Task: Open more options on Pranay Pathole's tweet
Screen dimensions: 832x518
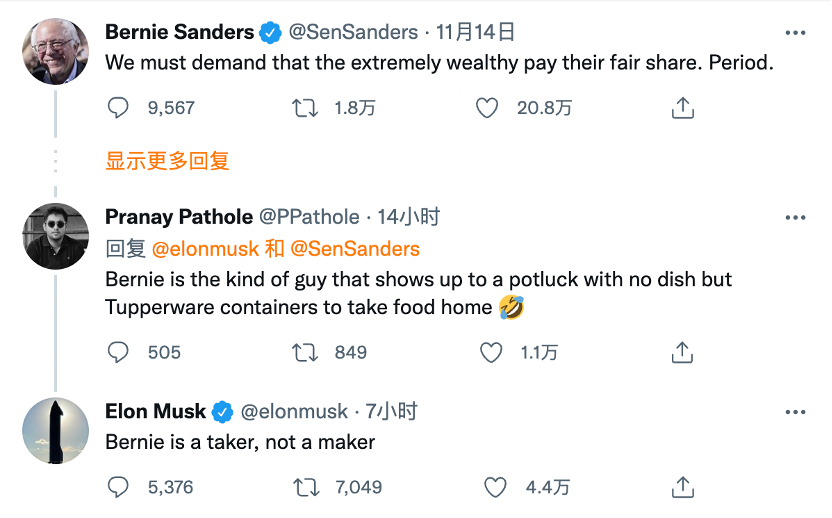Action: point(795,217)
